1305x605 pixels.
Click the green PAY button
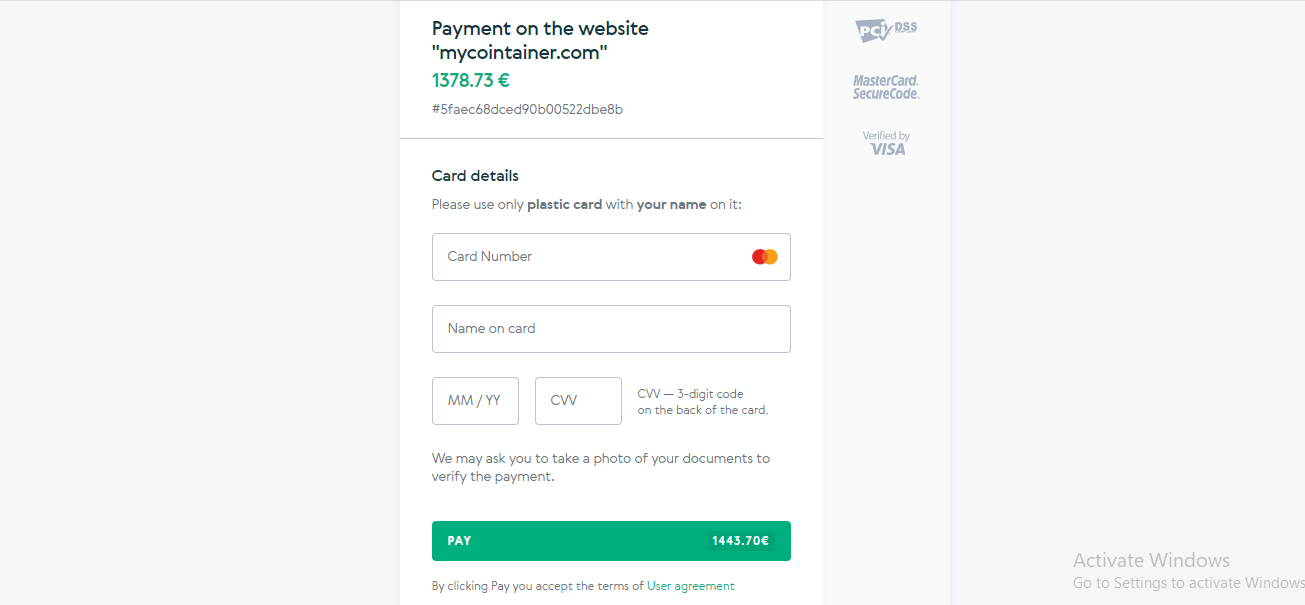[611, 541]
